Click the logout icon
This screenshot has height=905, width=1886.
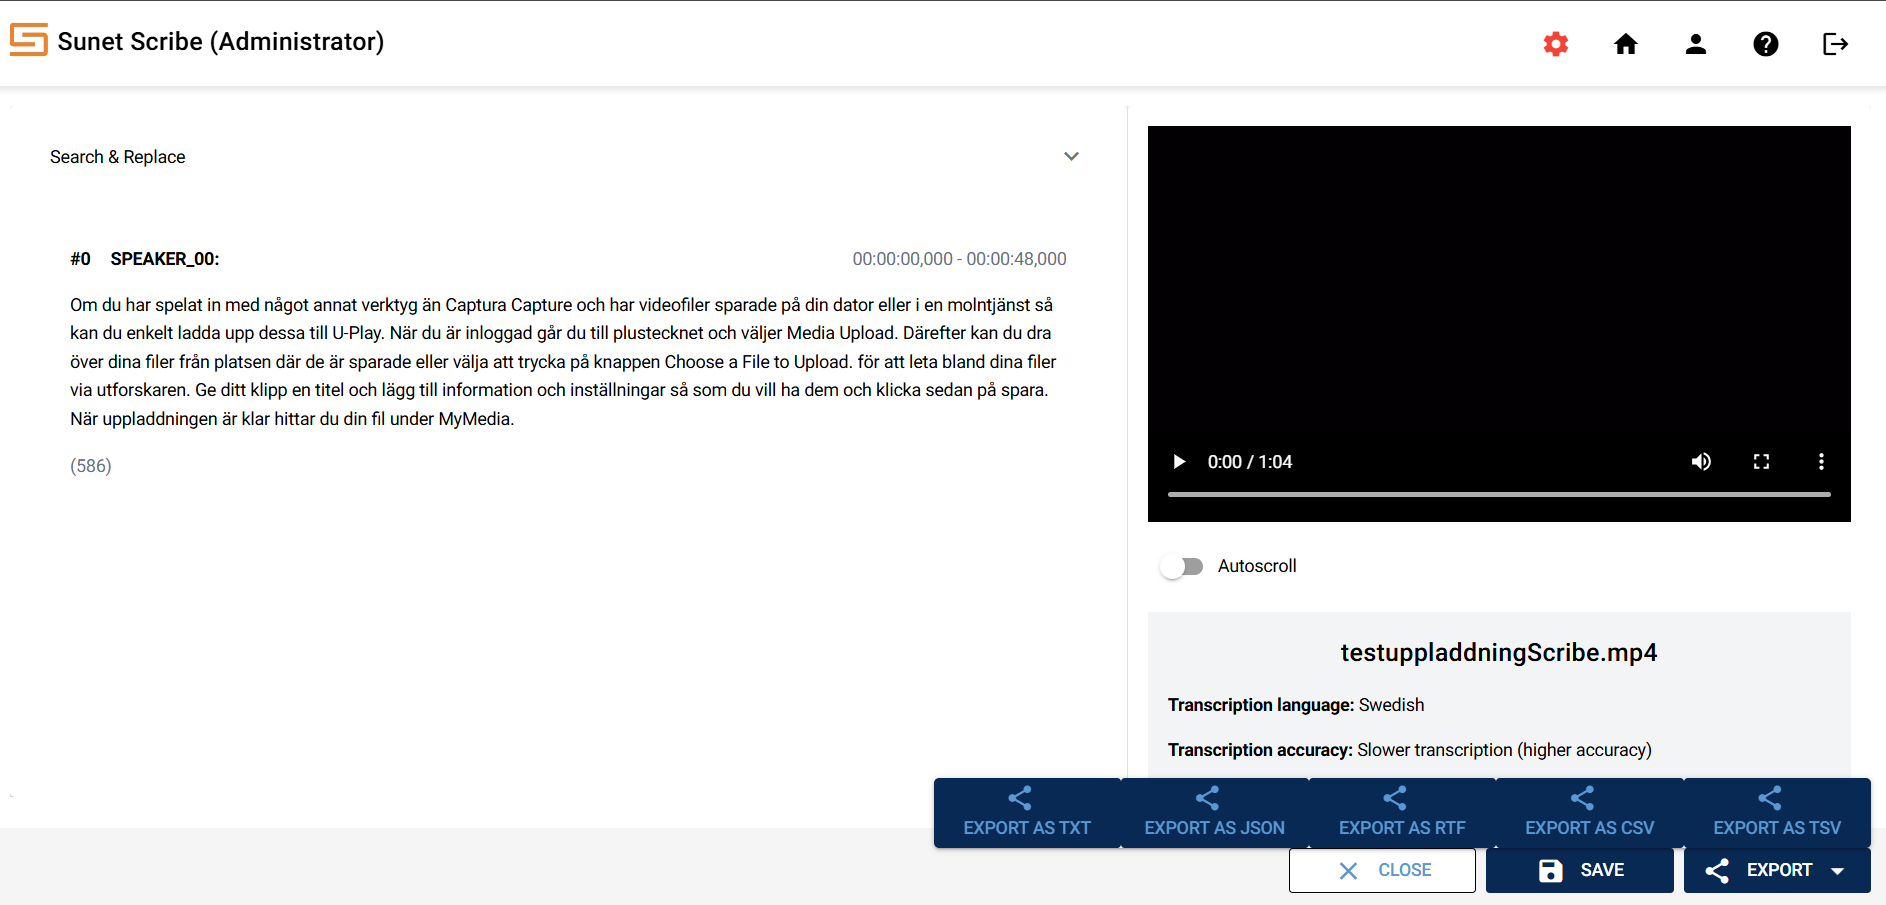[1835, 44]
